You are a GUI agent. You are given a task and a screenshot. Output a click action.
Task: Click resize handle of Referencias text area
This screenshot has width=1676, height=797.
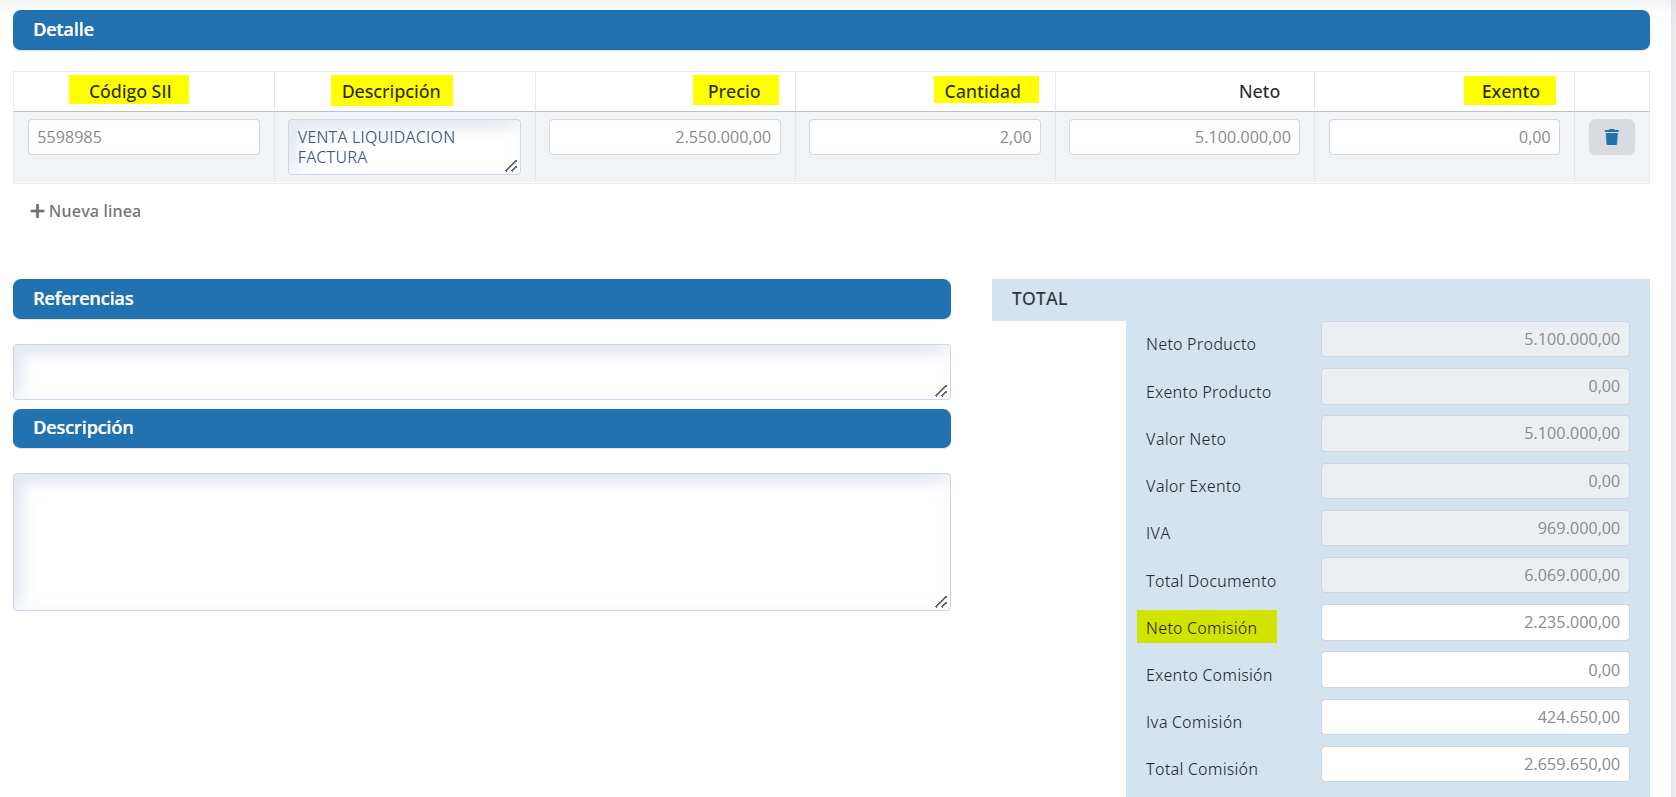[x=941, y=391]
